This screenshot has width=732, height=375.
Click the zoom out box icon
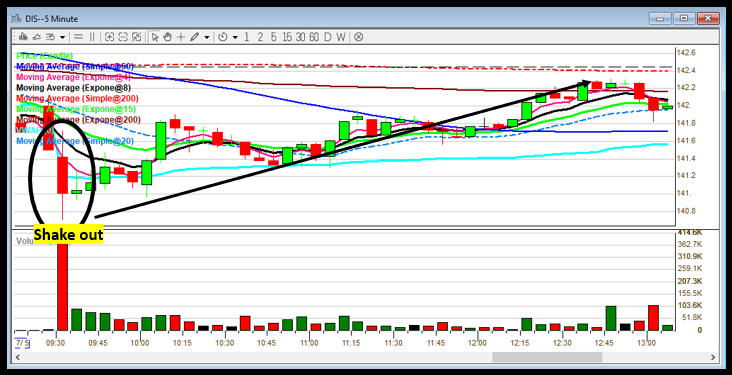point(123,37)
